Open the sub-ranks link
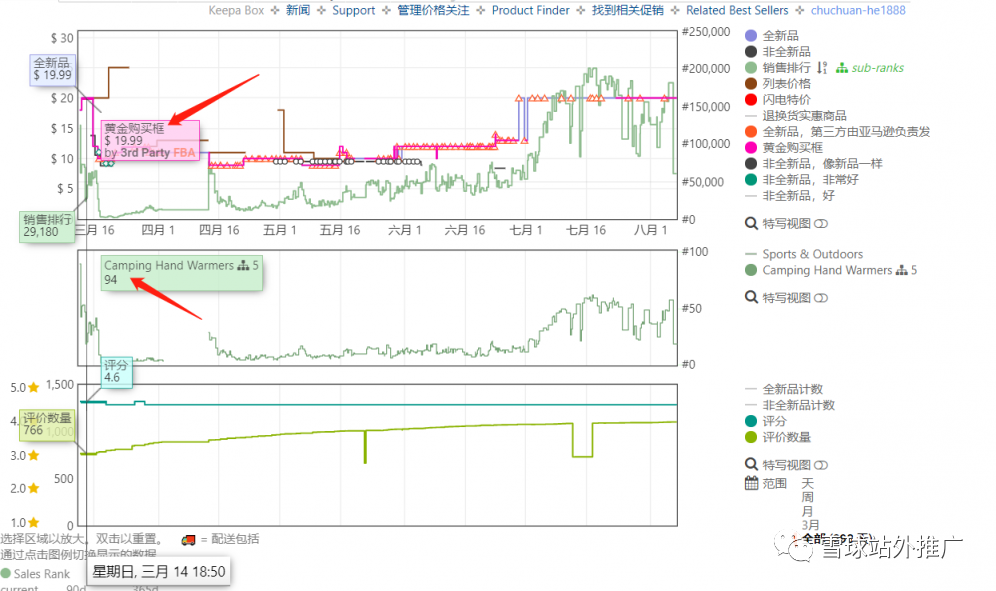This screenshot has height=591, width=996. pyautogui.click(x=877, y=68)
